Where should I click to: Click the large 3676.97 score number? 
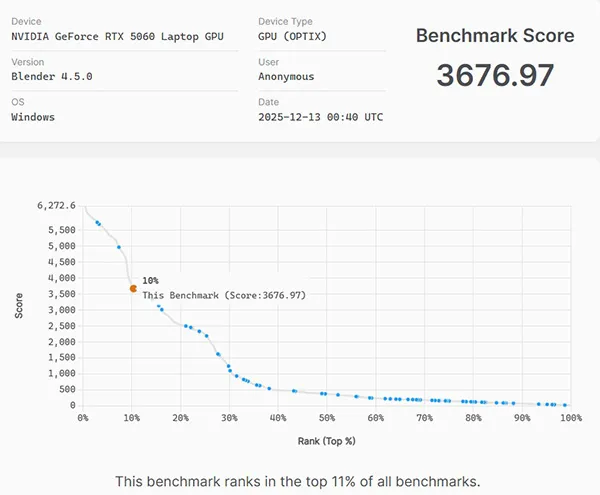pyautogui.click(x=494, y=77)
